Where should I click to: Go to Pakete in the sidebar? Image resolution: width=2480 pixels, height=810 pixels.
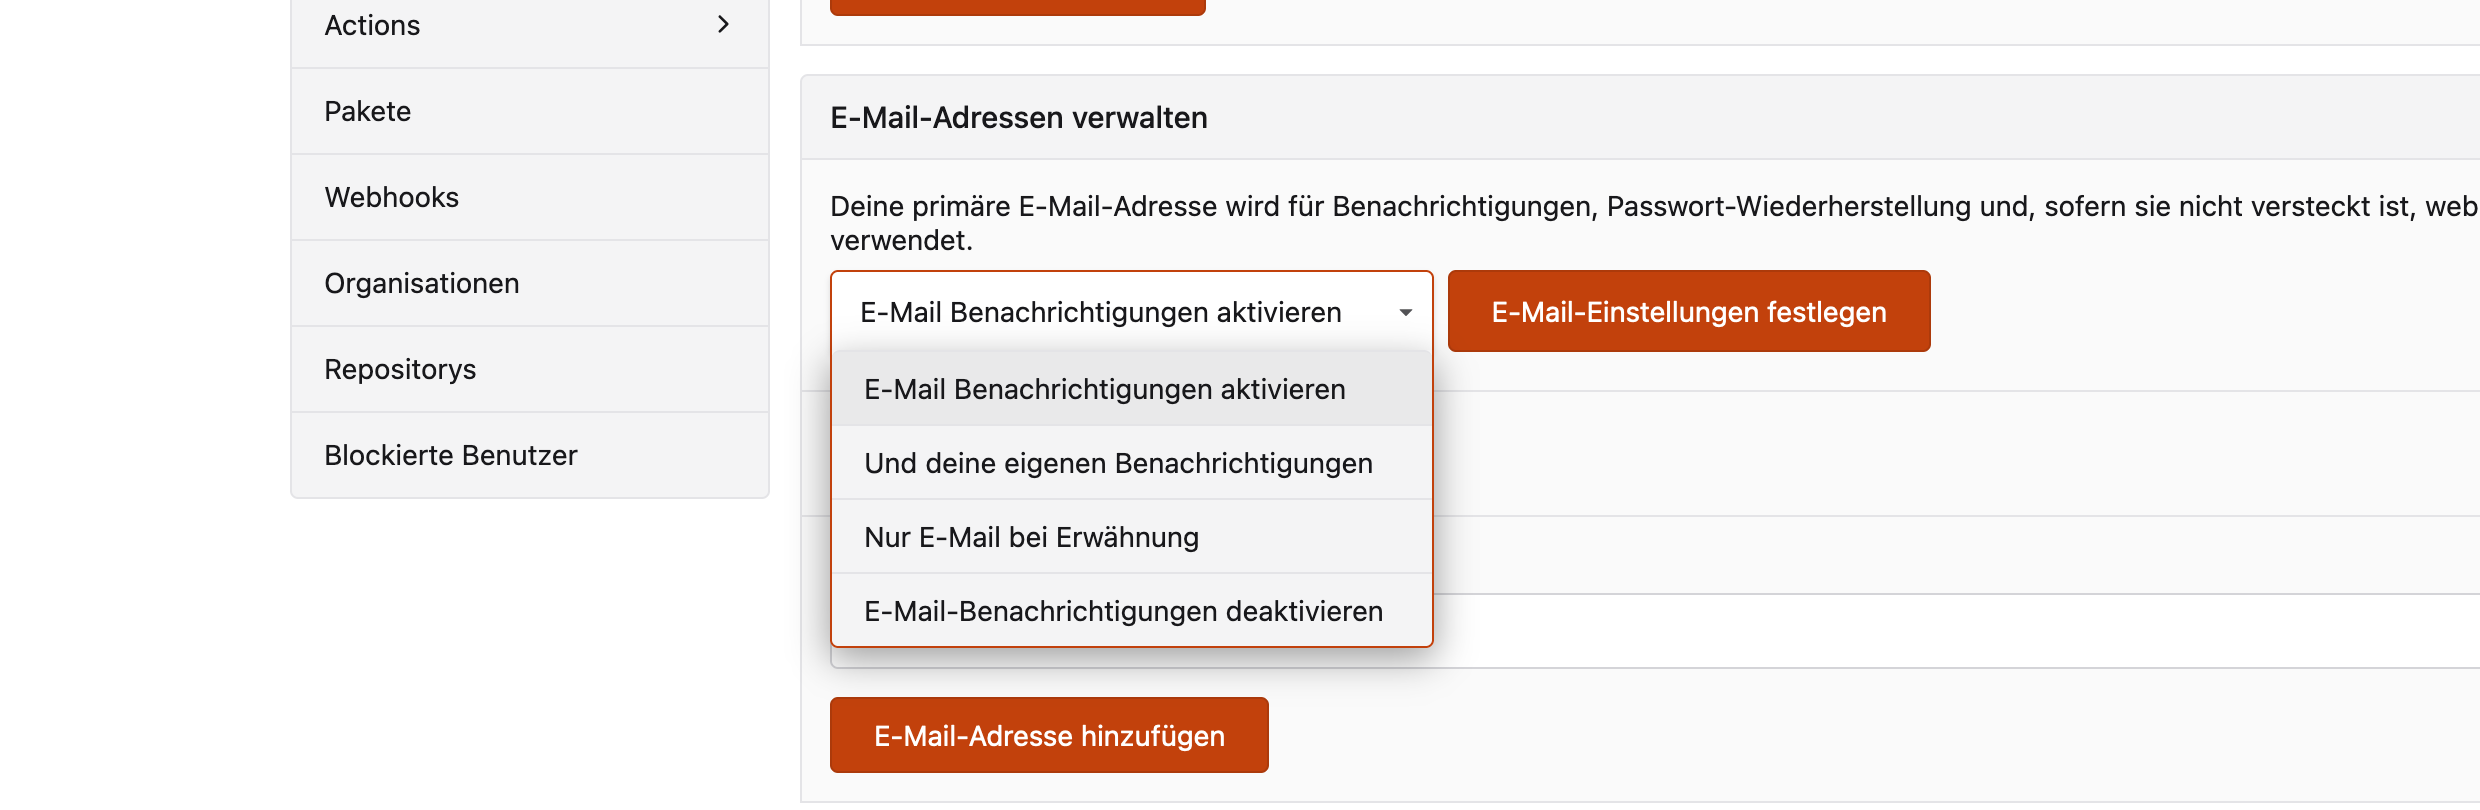point(368,112)
